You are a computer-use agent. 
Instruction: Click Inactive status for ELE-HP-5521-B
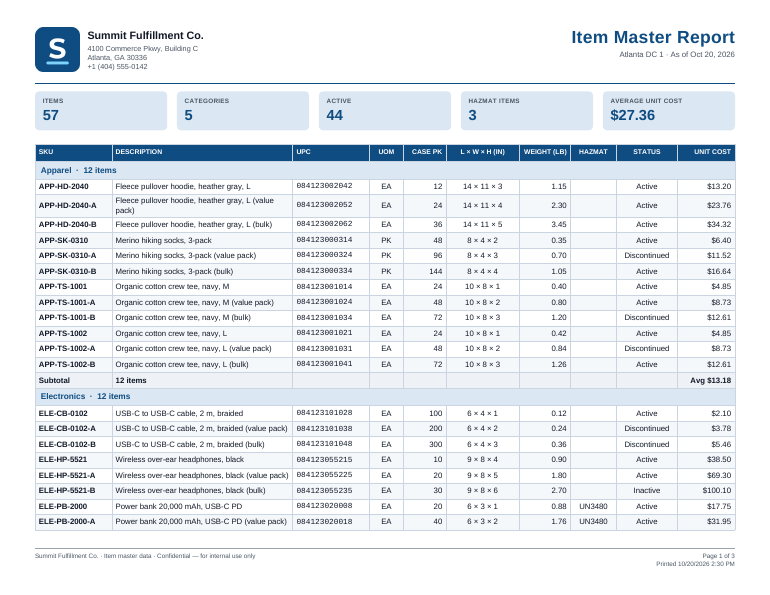(647, 490)
